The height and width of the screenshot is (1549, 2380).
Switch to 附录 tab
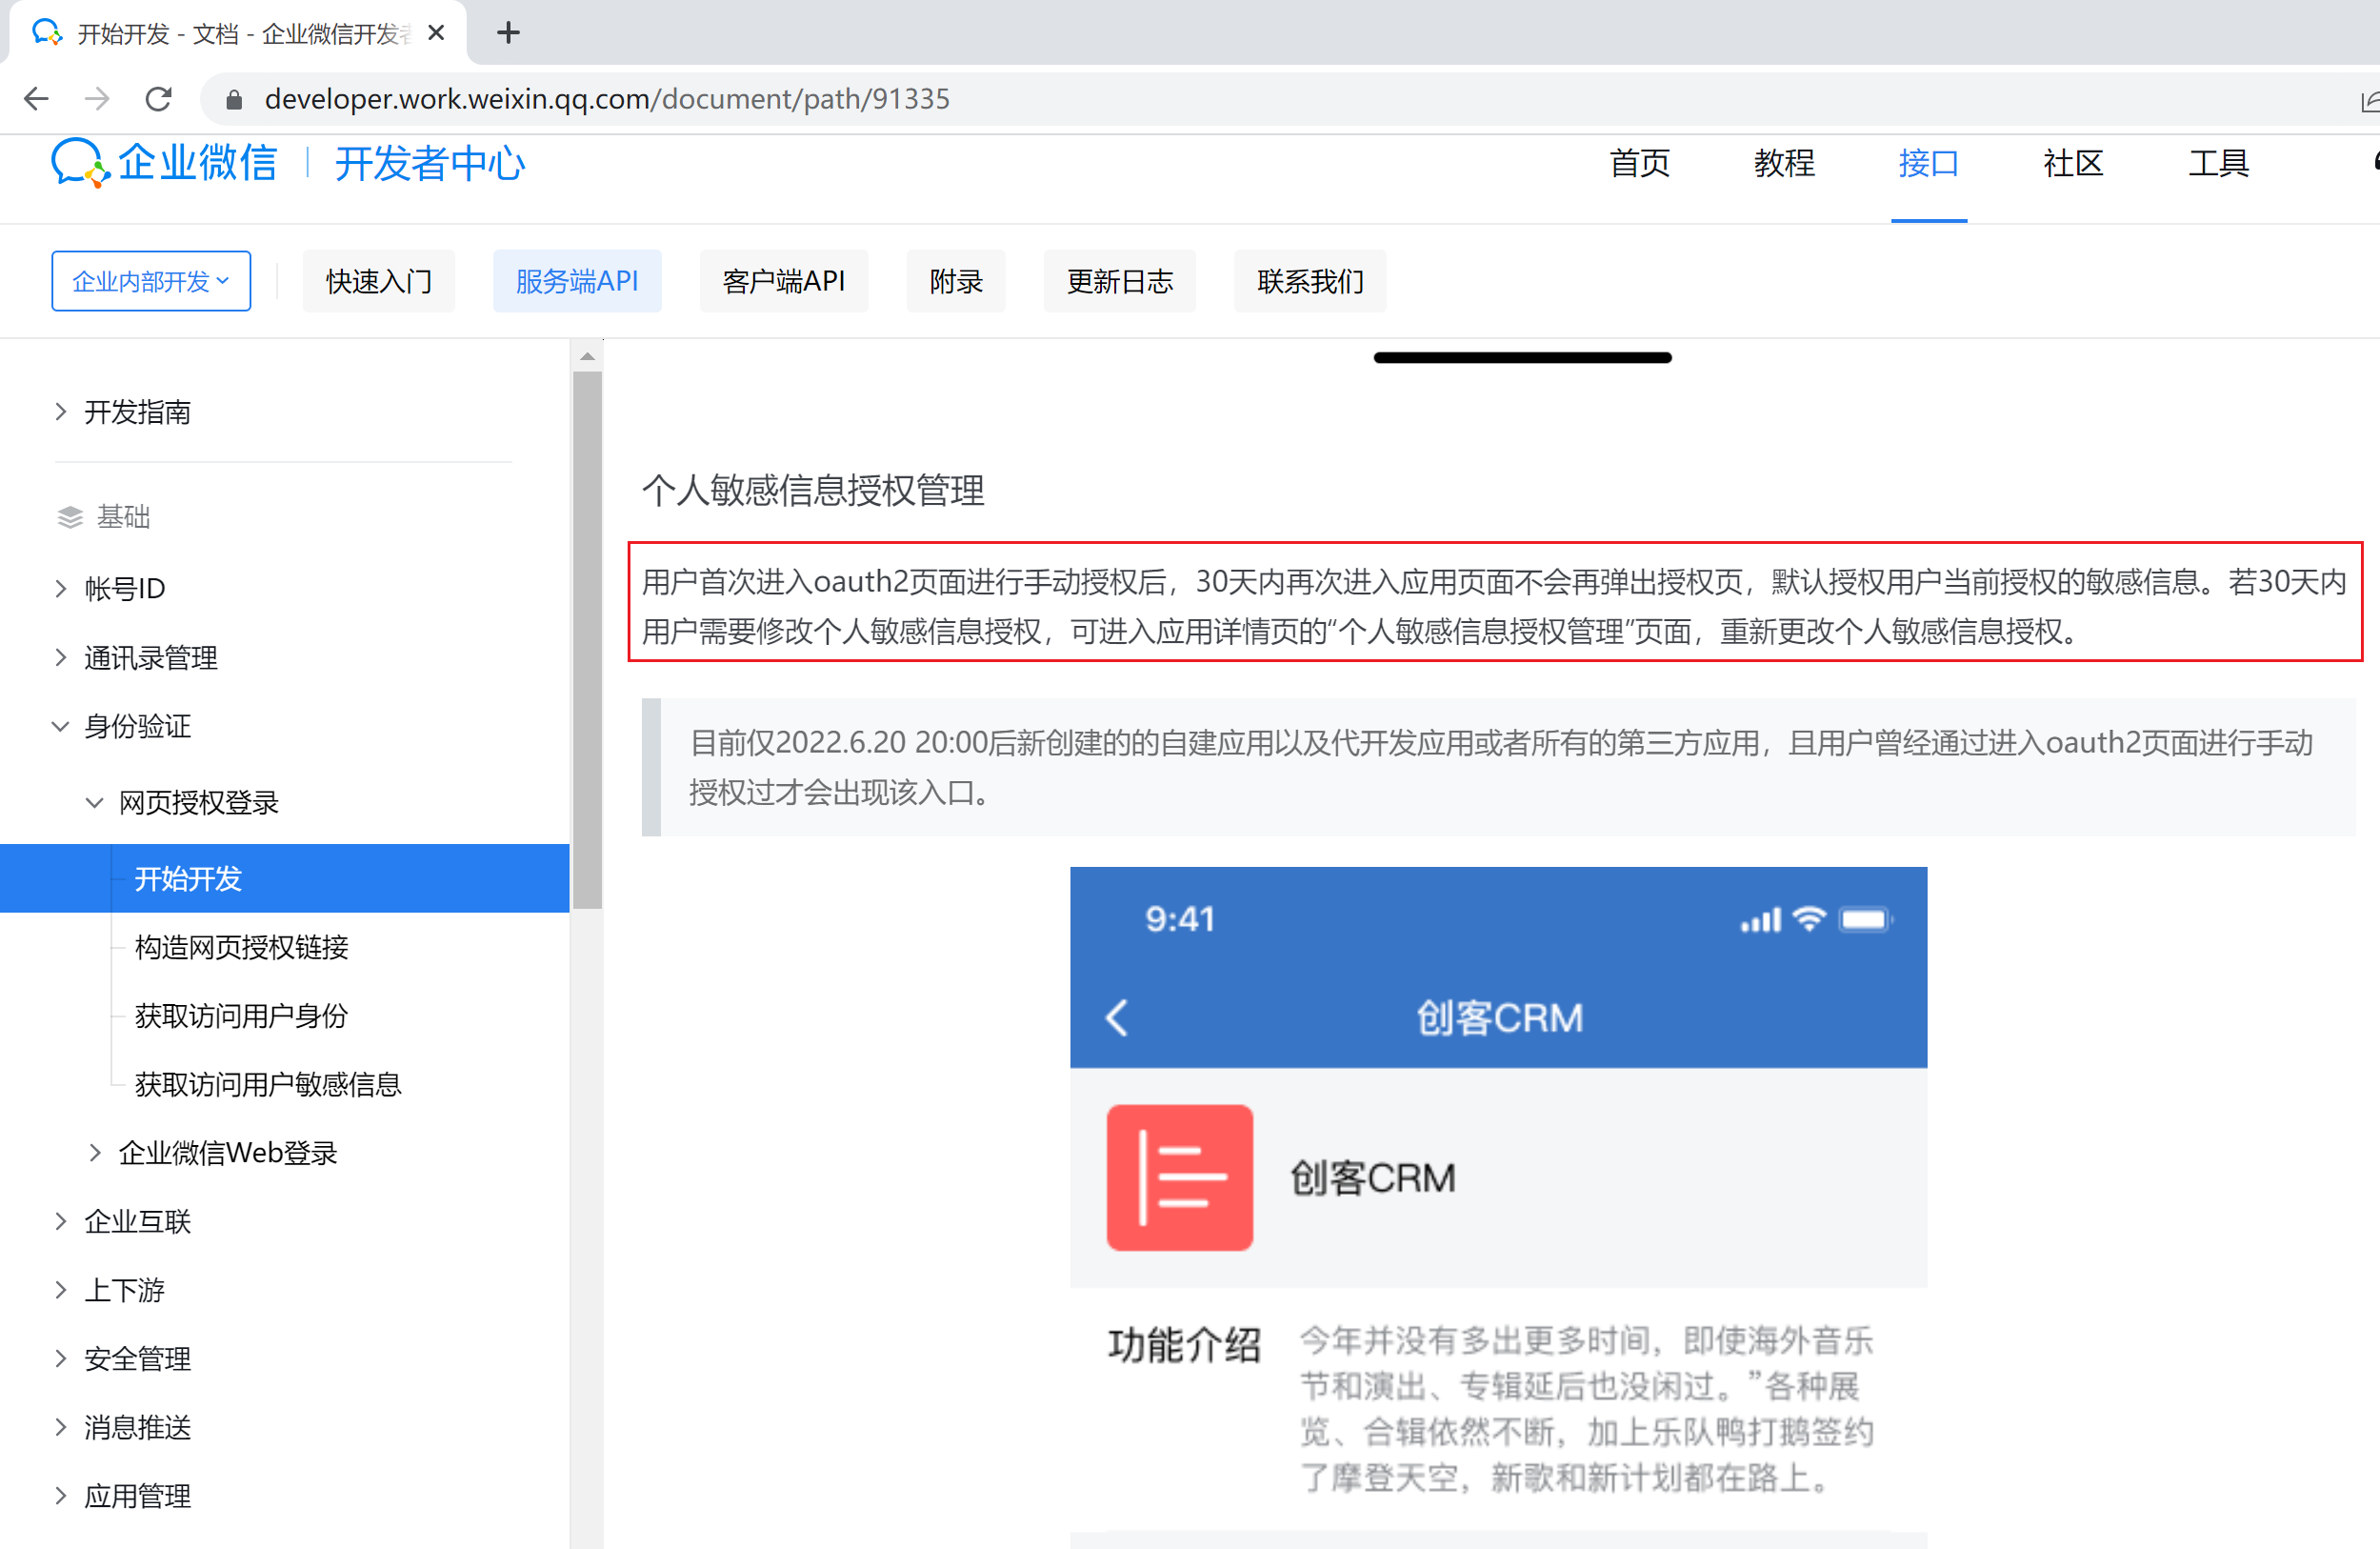point(956,281)
